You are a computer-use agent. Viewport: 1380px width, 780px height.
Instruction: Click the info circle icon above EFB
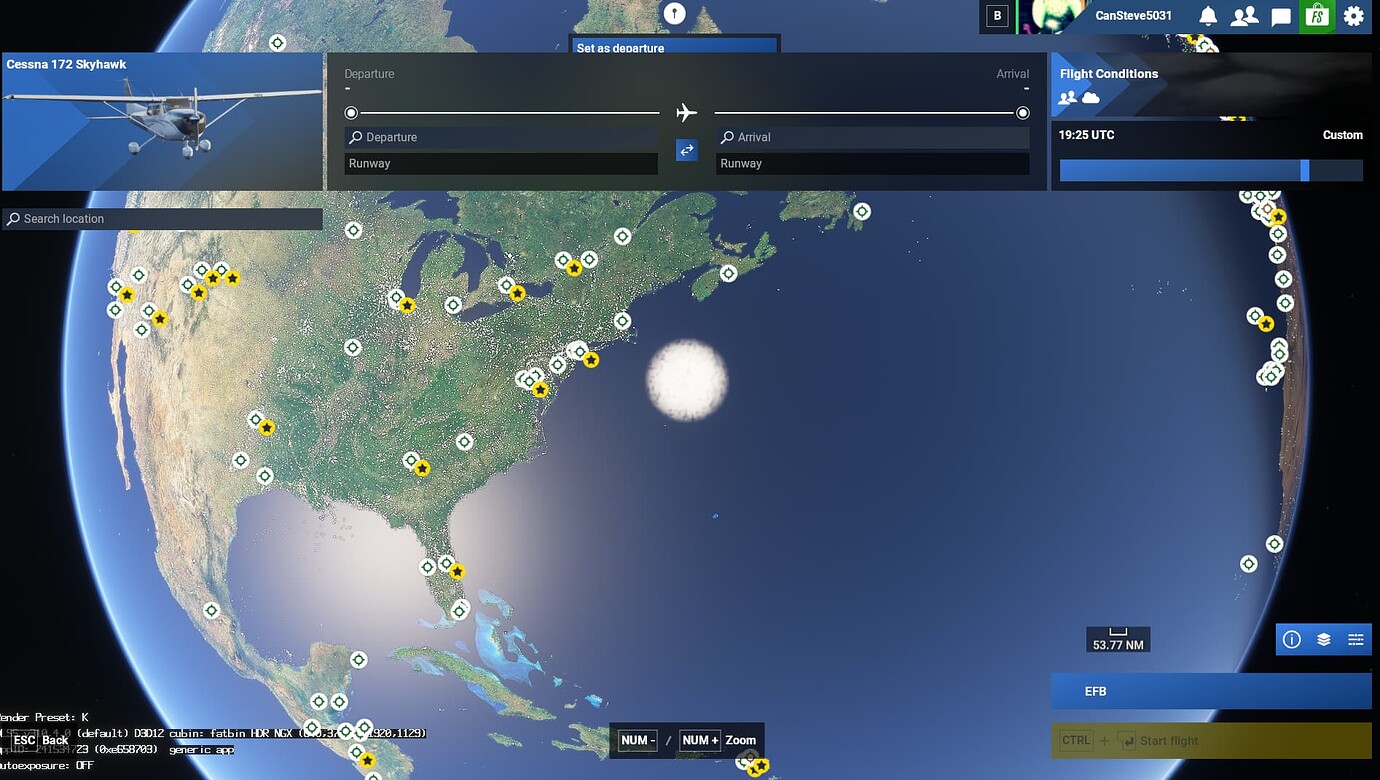click(1291, 638)
